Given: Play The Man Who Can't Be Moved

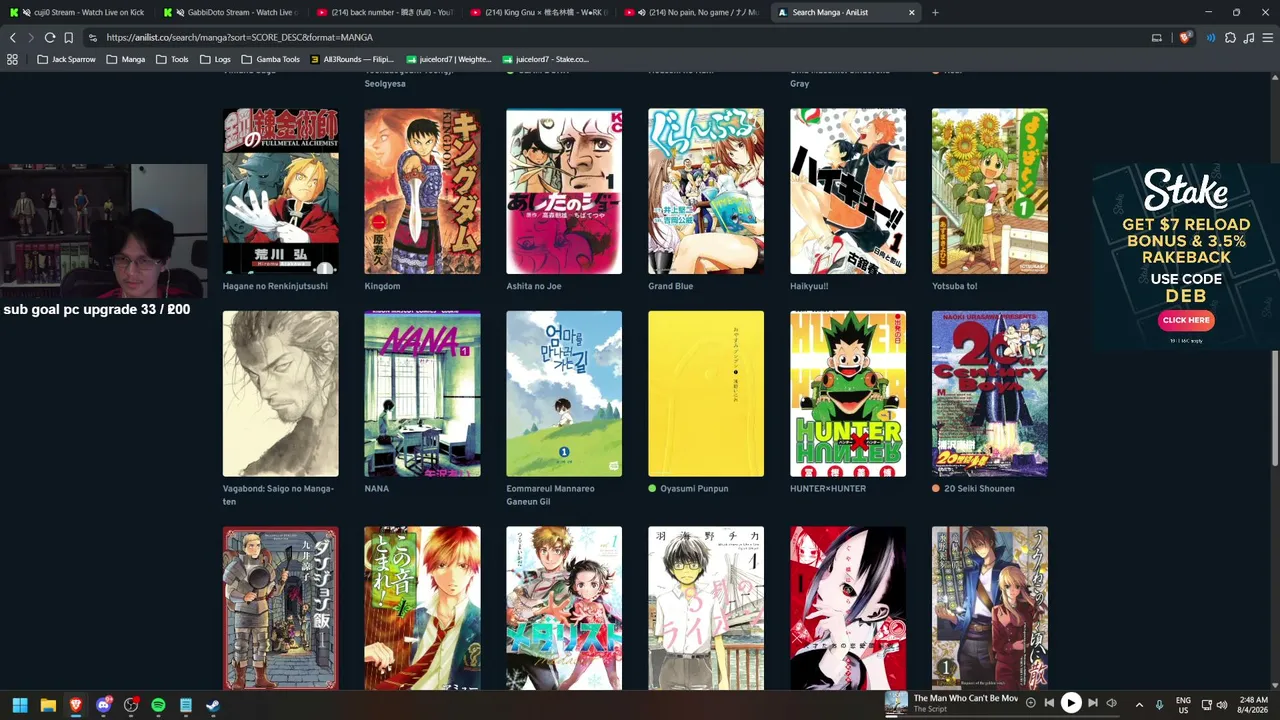Looking at the screenshot, I should 1071,703.
